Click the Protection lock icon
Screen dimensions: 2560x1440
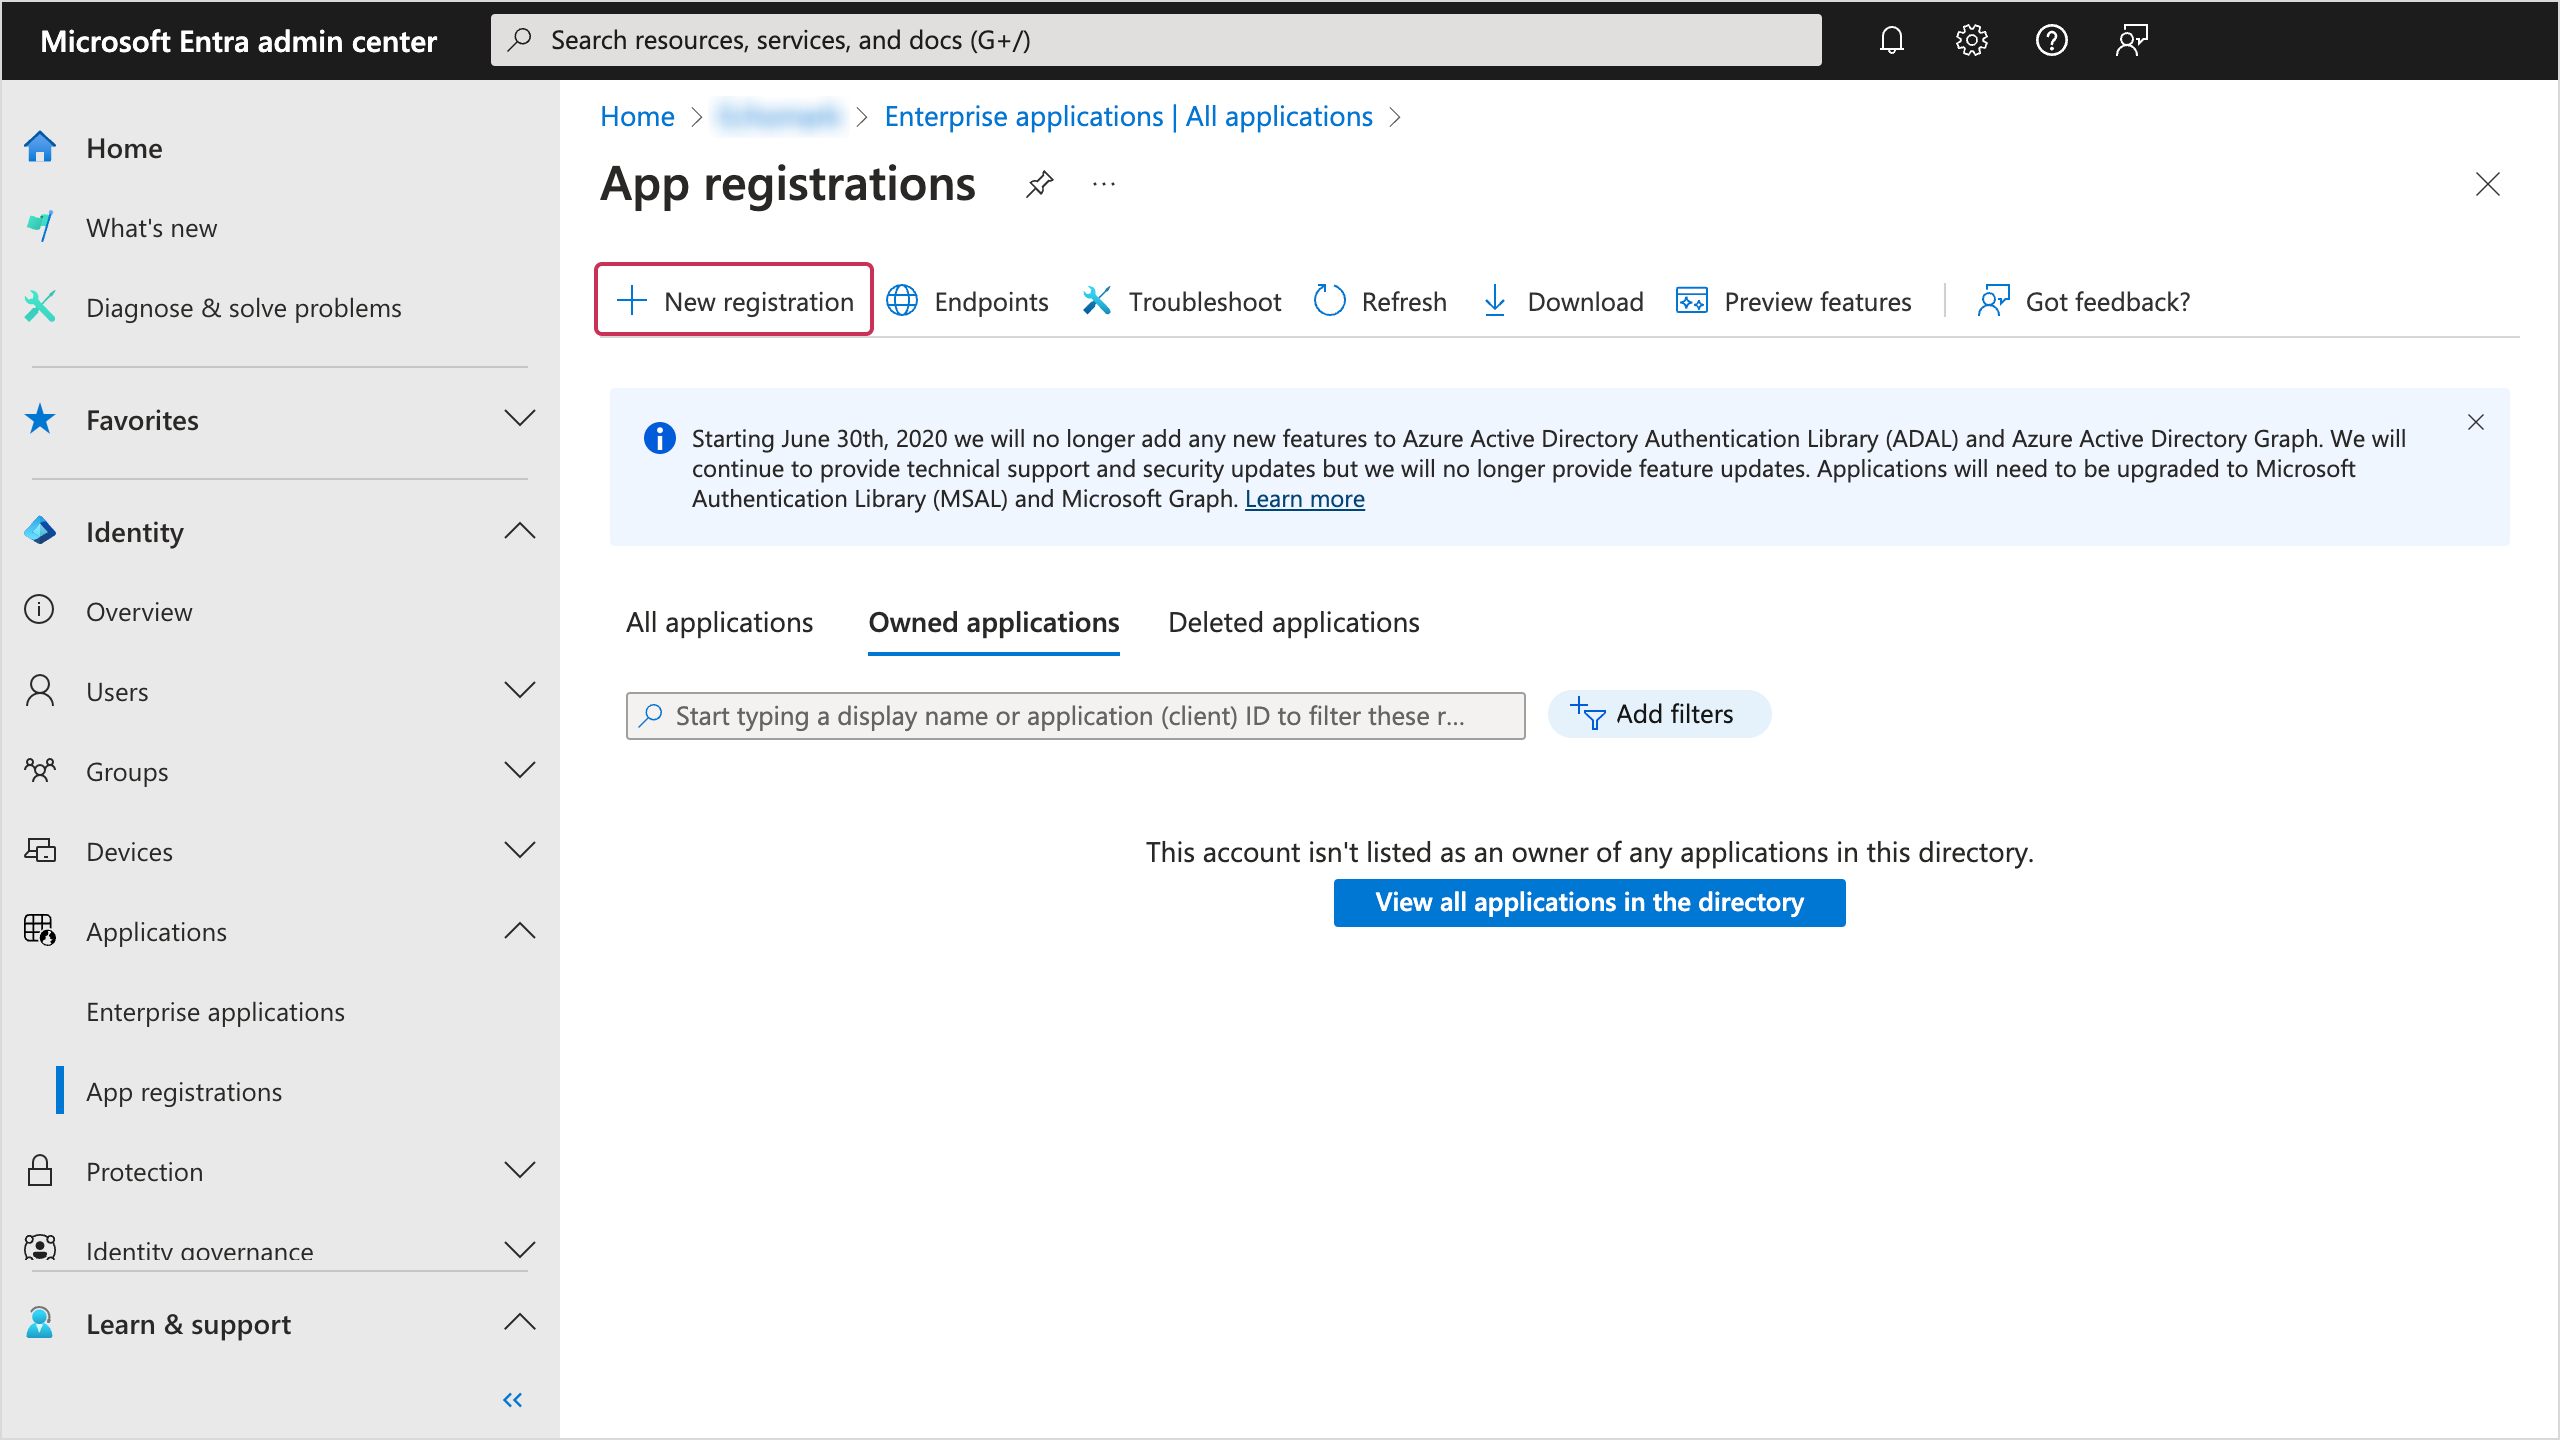click(40, 1170)
